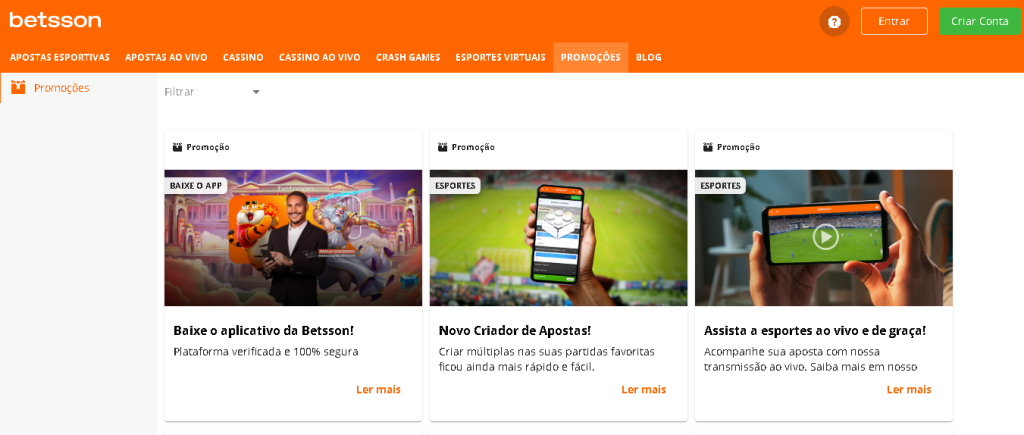
Task: Expand the Filtrar dropdown arrow
Action: pyautogui.click(x=256, y=92)
